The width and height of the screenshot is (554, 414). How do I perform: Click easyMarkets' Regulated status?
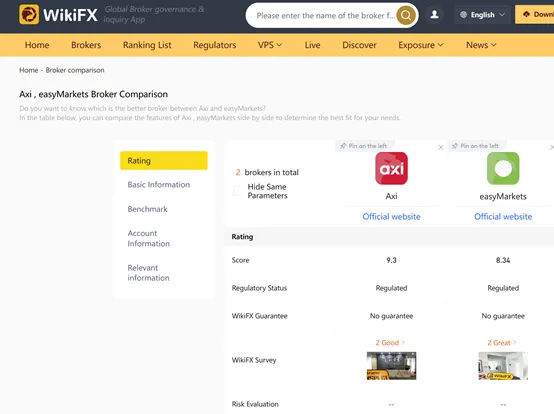503,288
